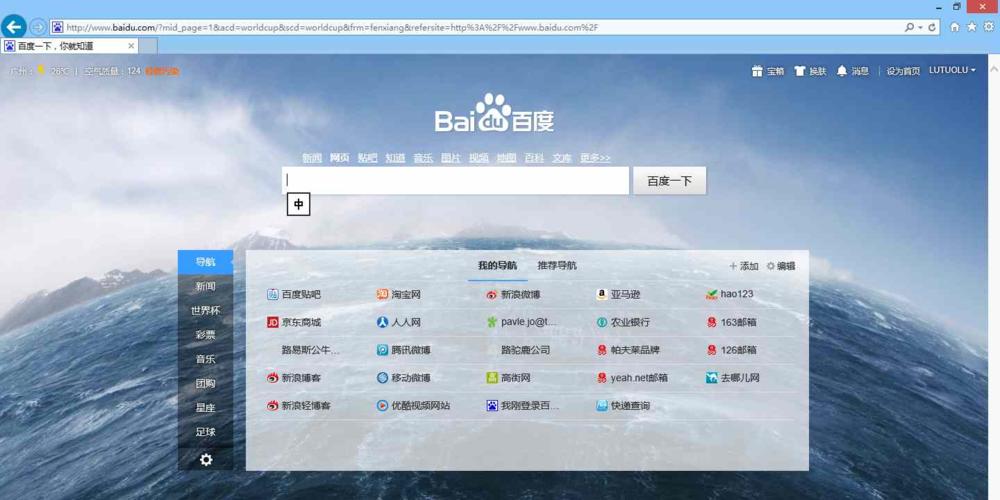Open 淘宝网 navigation shortcut
The image size is (1000, 500).
[x=399, y=295]
